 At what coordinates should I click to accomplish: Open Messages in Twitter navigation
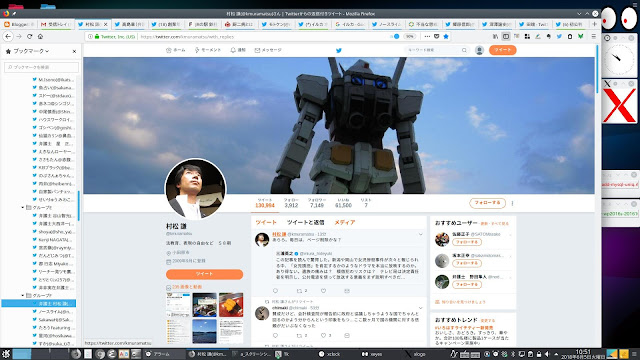268,50
